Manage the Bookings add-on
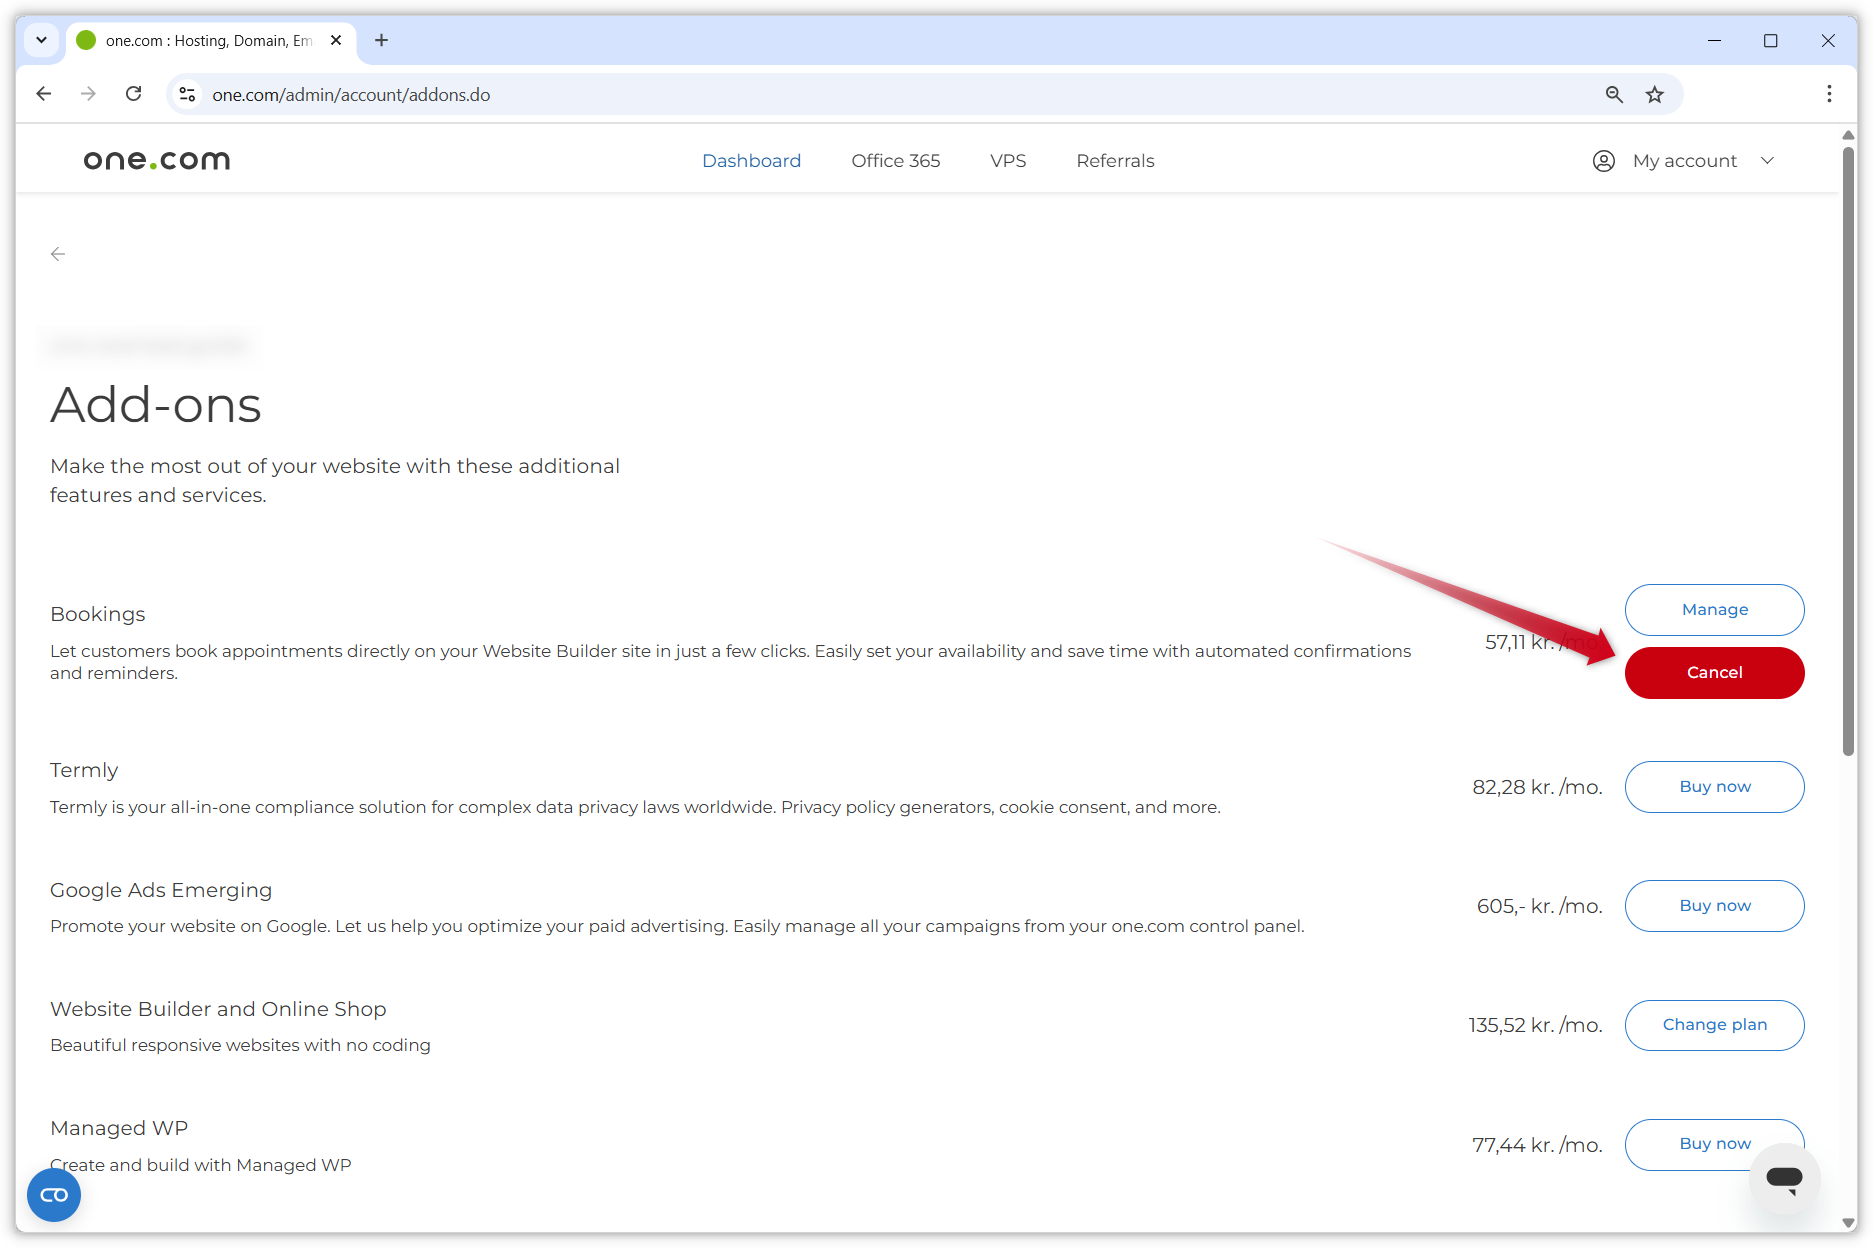The width and height of the screenshot is (1873, 1248). [x=1714, y=609]
